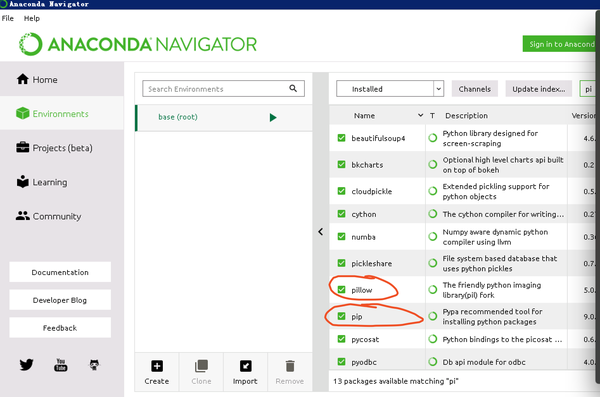Toggle the pickleshare package checkbox
The height and width of the screenshot is (397, 600).
coord(341,263)
